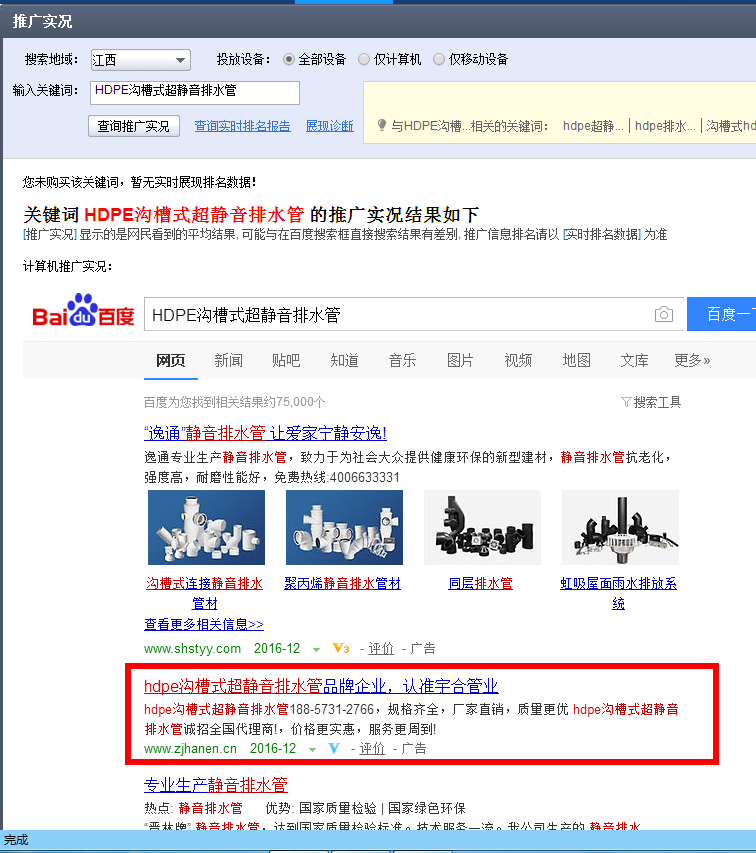Switch to the 新闻 tab

pos(228,360)
